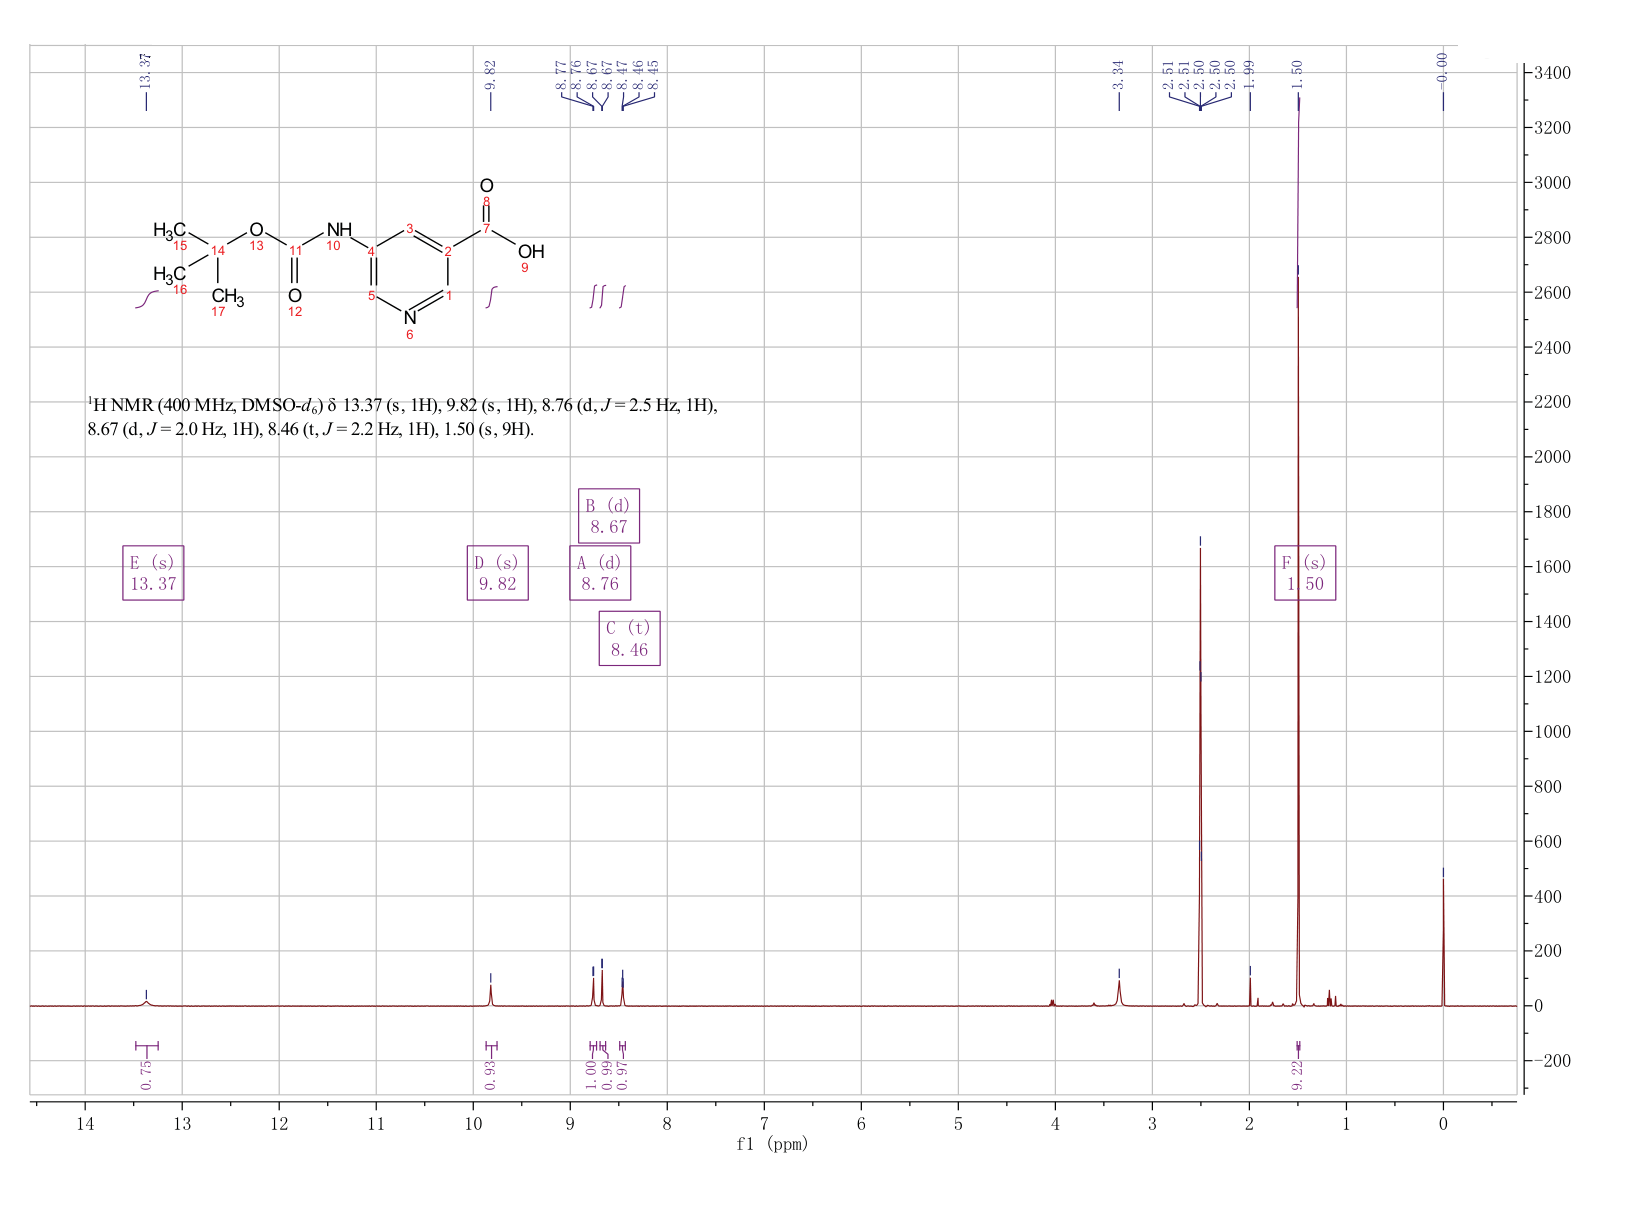1650x1215 pixels.
Task: Click the 3.34 peak label at top
Action: click(x=1119, y=73)
